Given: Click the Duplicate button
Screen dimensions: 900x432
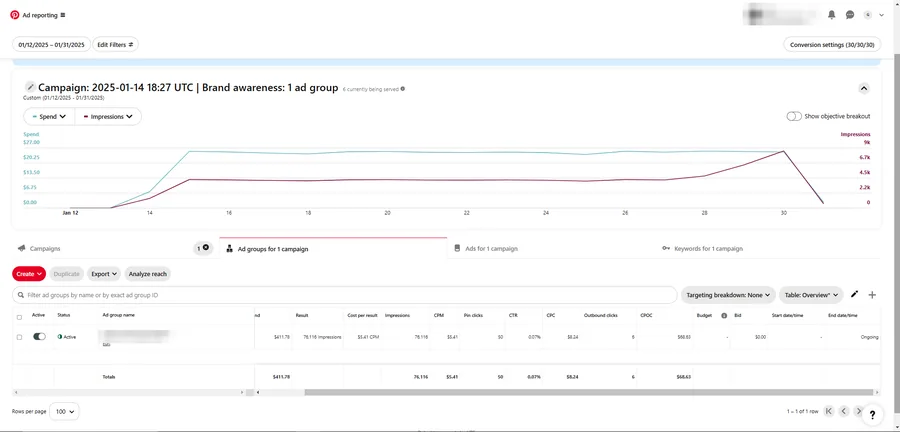Looking at the screenshot, I should pyautogui.click(x=67, y=274).
